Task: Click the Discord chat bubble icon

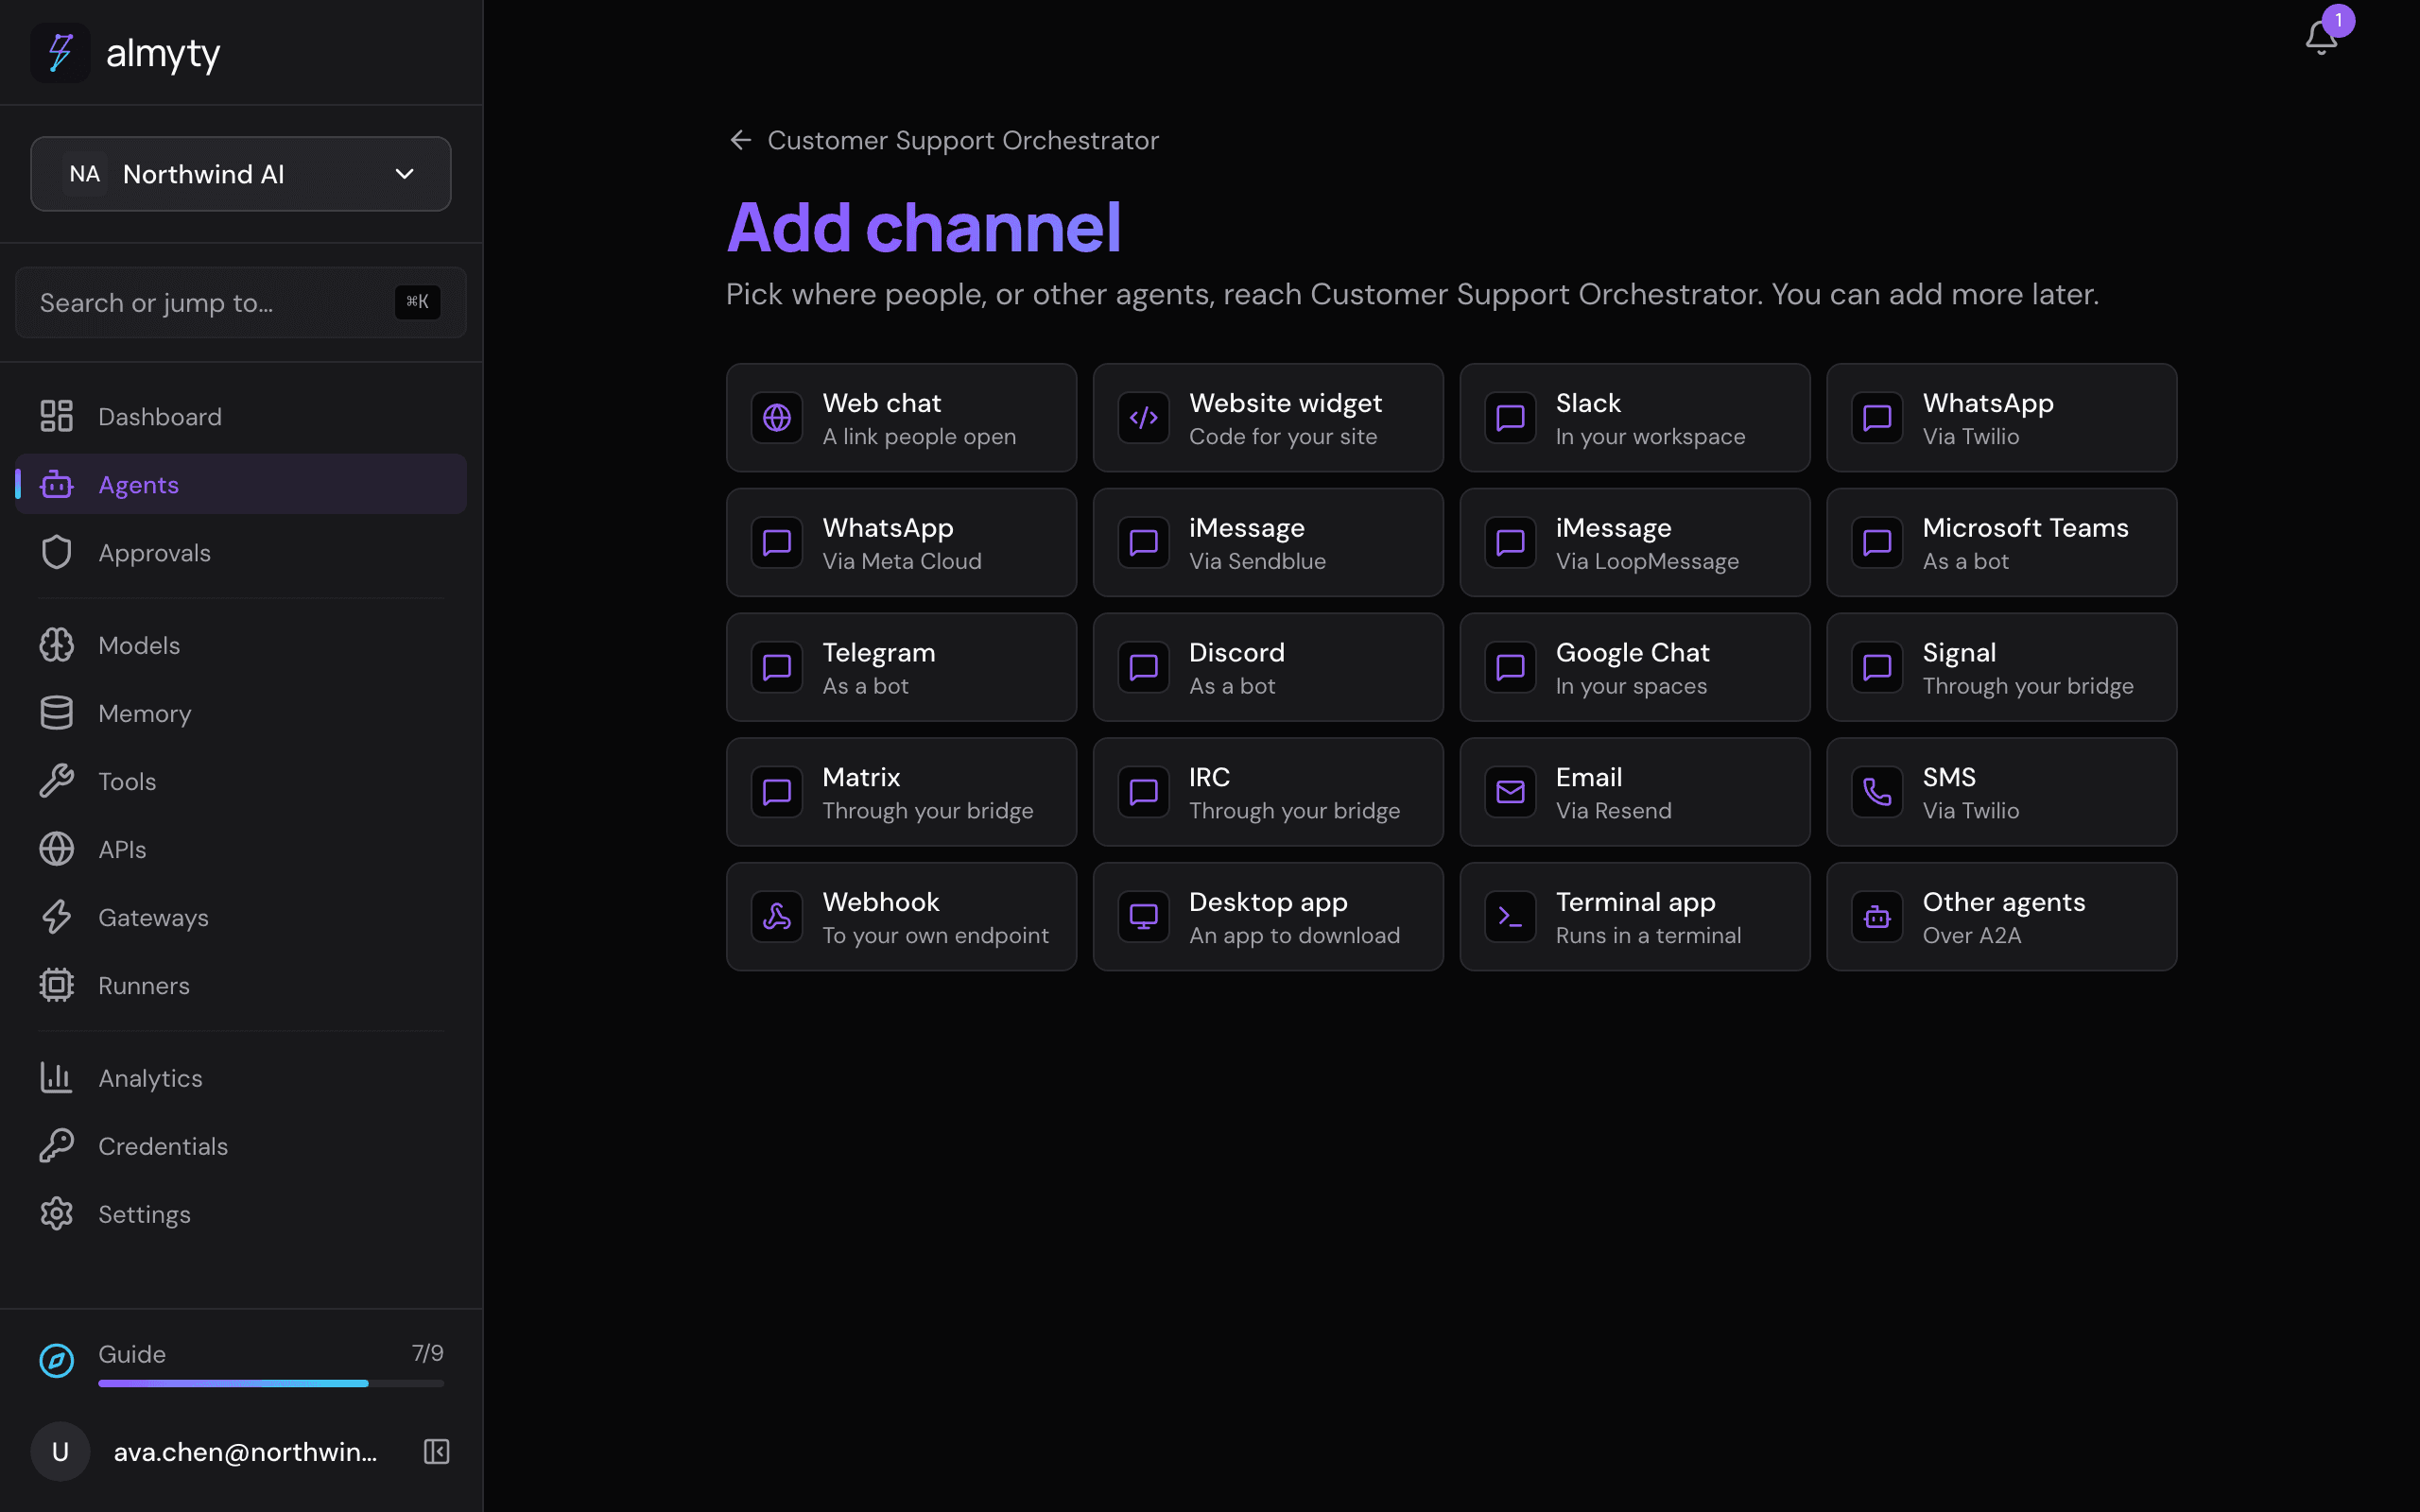Action: pos(1143,667)
